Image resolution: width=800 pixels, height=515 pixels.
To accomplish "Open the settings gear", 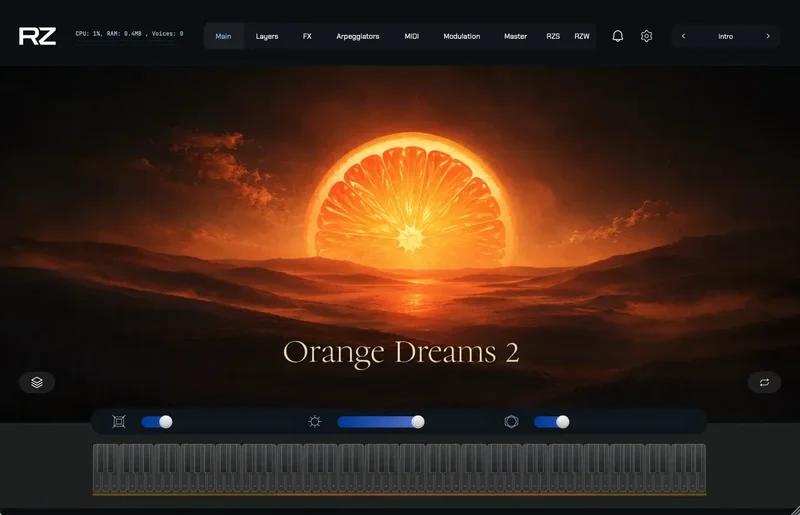I will tap(646, 36).
